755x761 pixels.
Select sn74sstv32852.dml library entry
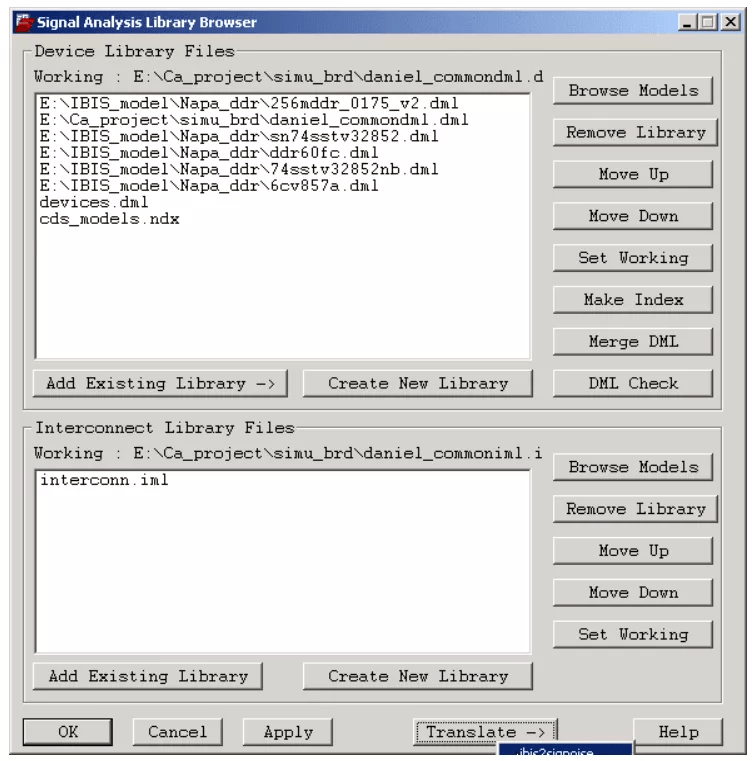pyautogui.click(x=239, y=136)
